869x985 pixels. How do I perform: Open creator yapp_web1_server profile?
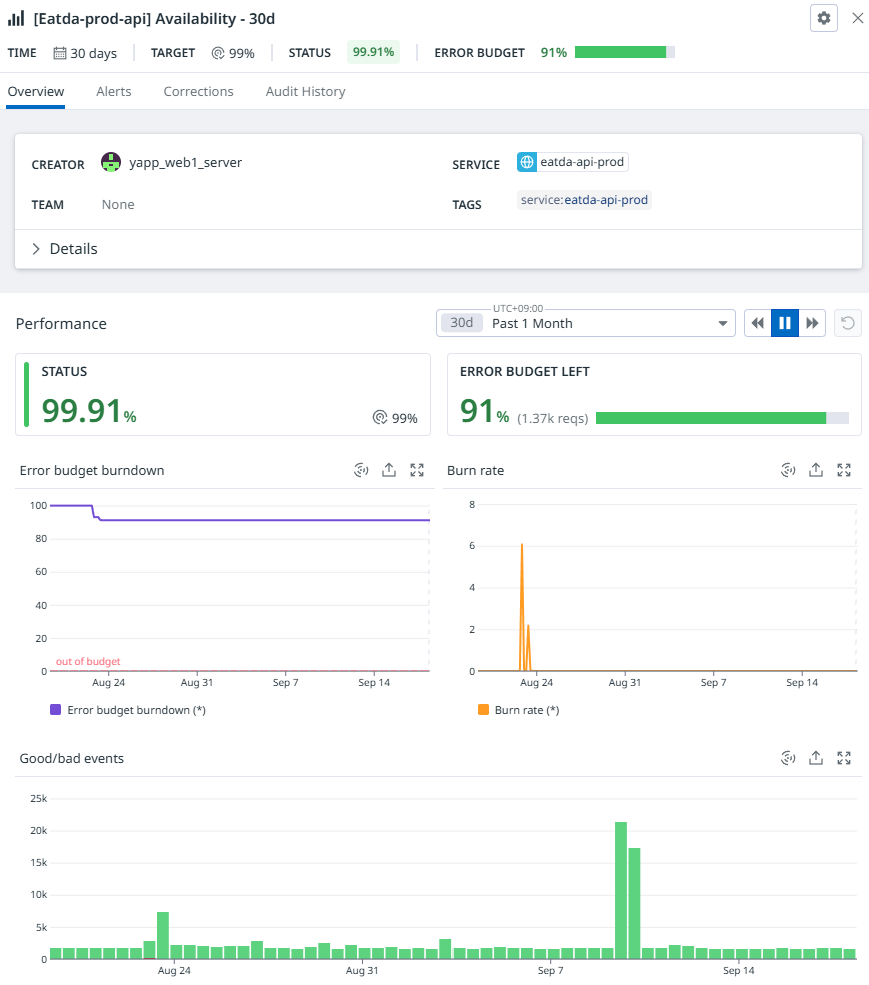[185, 163]
